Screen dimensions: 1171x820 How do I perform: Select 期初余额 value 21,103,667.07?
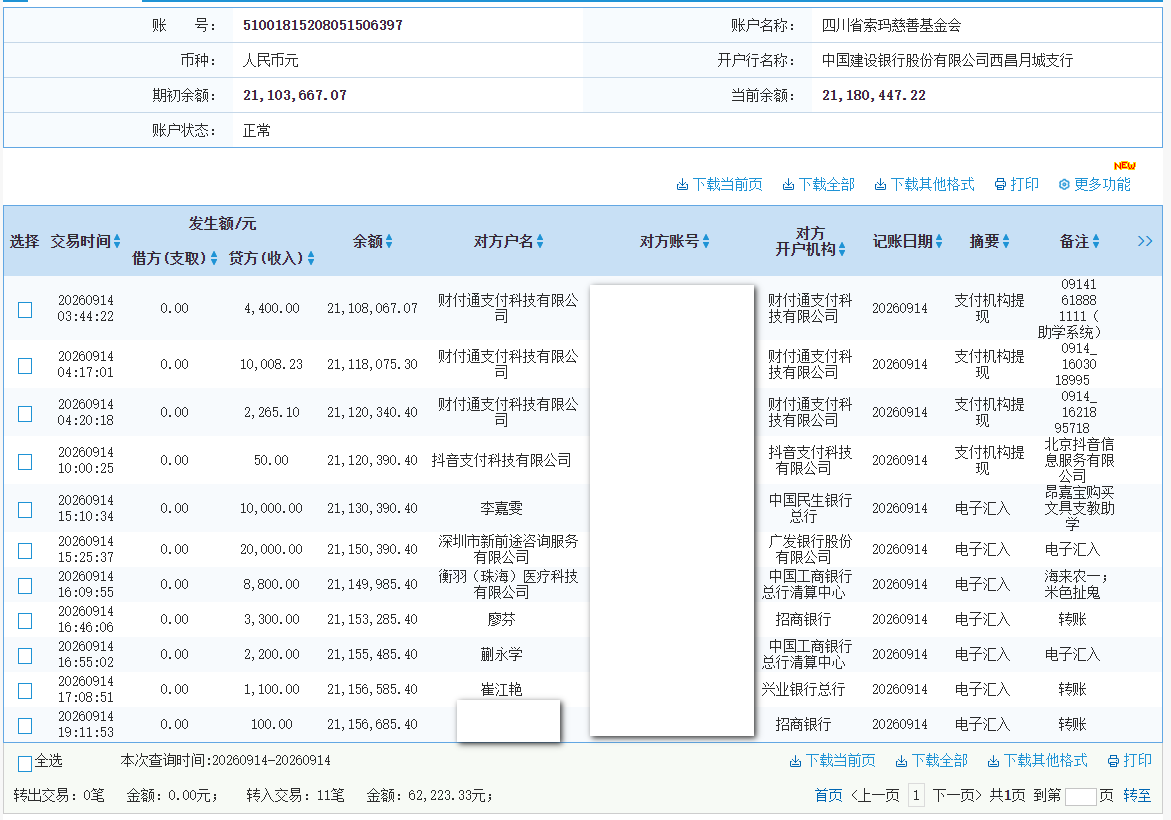pos(295,96)
